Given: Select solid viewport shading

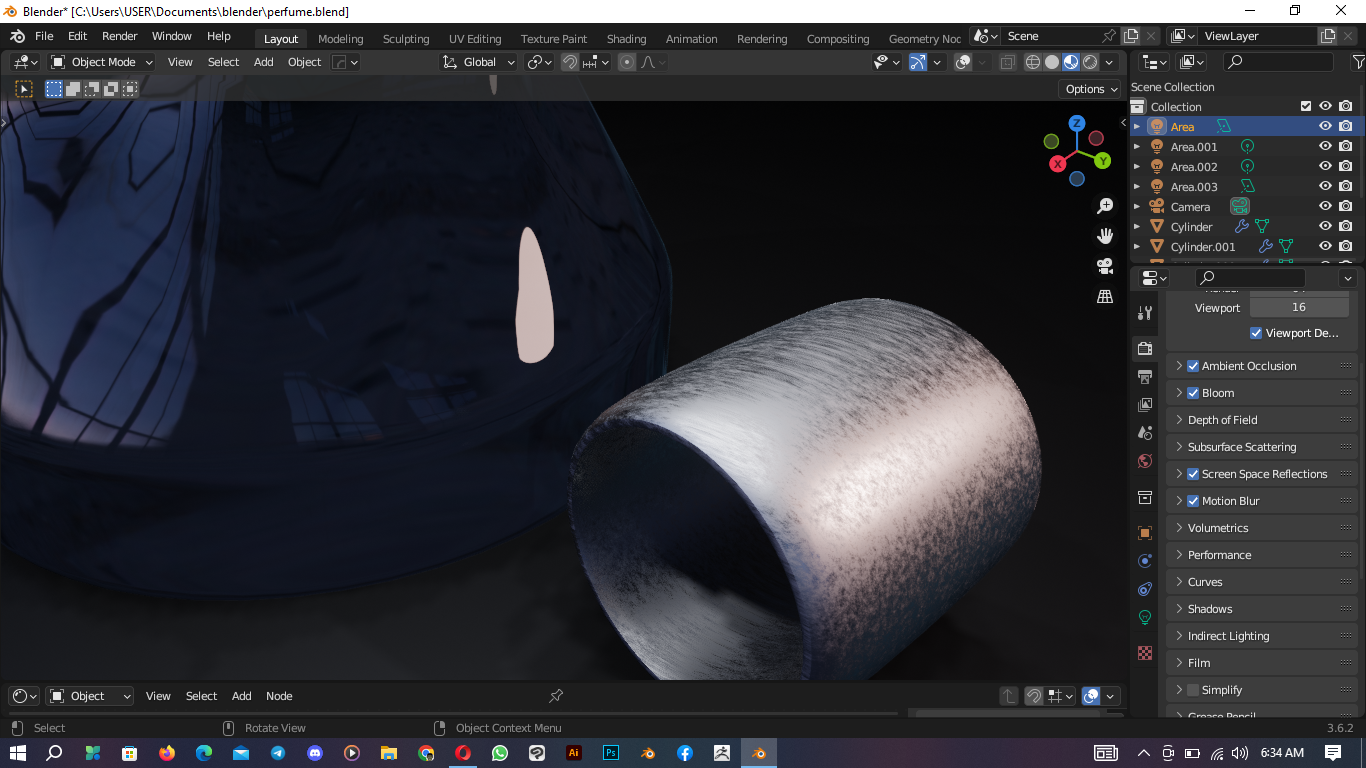Looking at the screenshot, I should click(1052, 62).
